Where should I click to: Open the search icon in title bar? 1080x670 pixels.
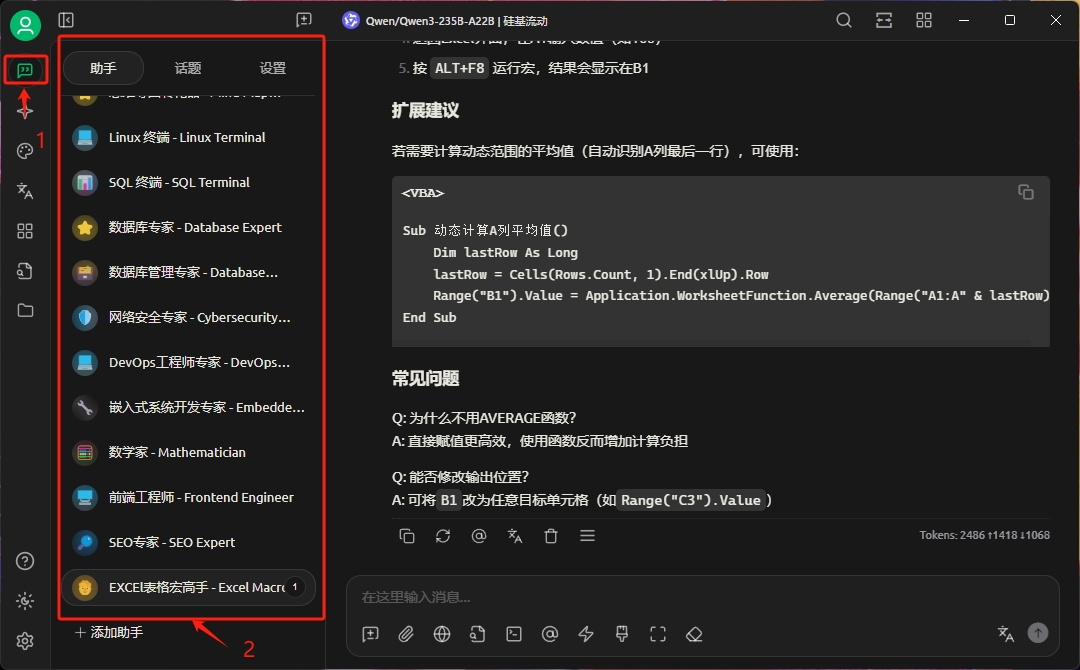tap(844, 20)
